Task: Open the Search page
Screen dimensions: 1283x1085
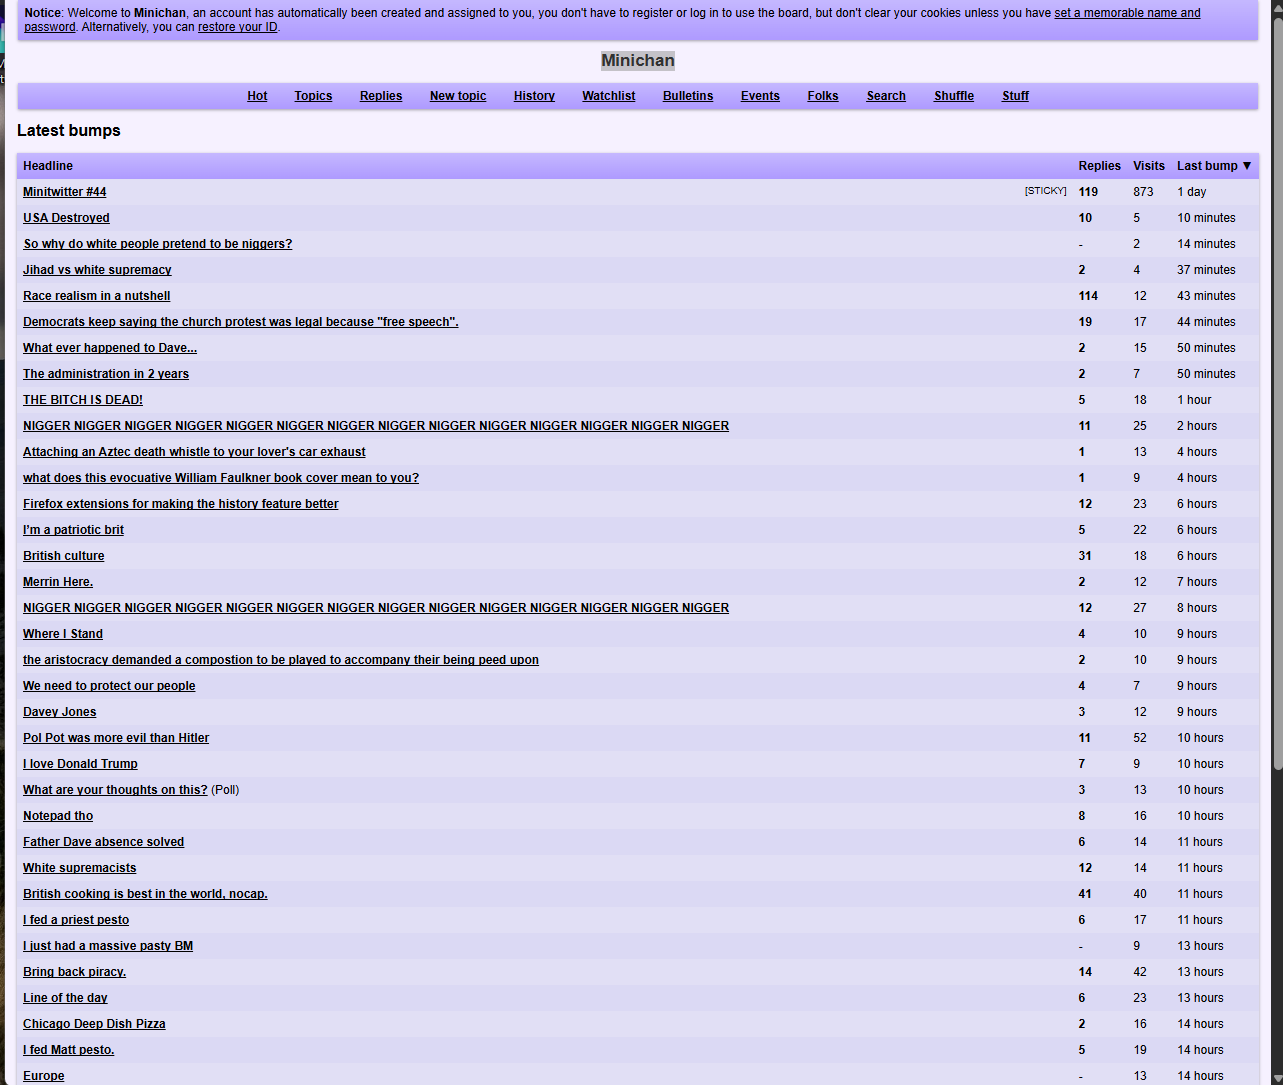Action: click(886, 96)
